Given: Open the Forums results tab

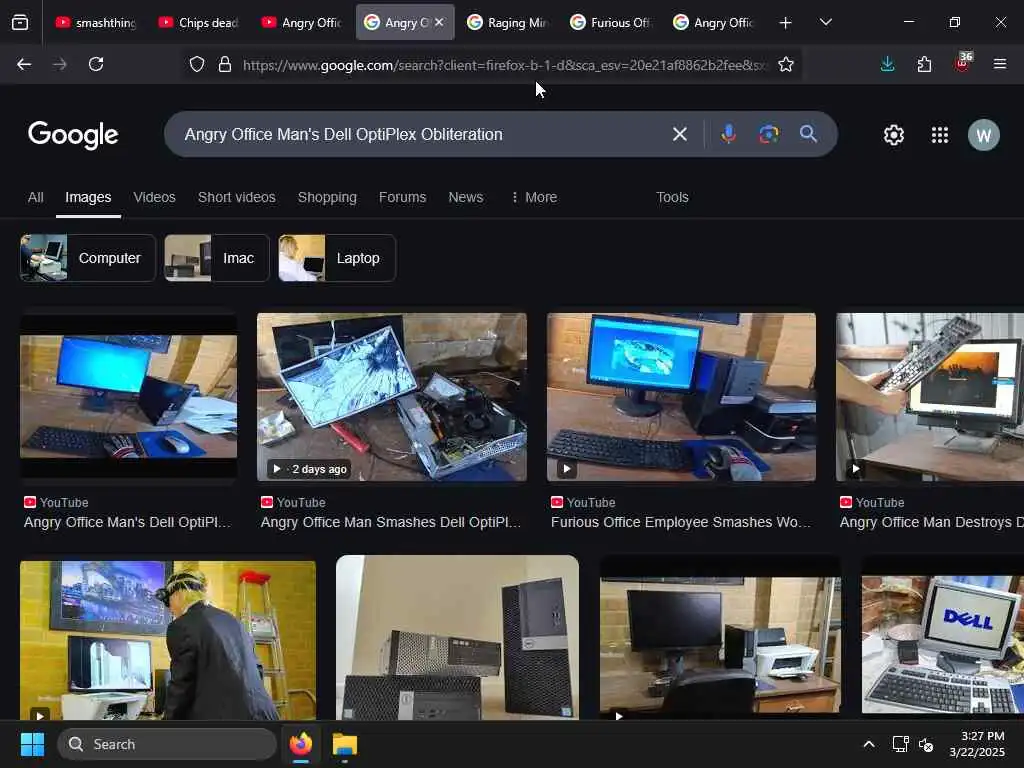Looking at the screenshot, I should [x=402, y=197].
